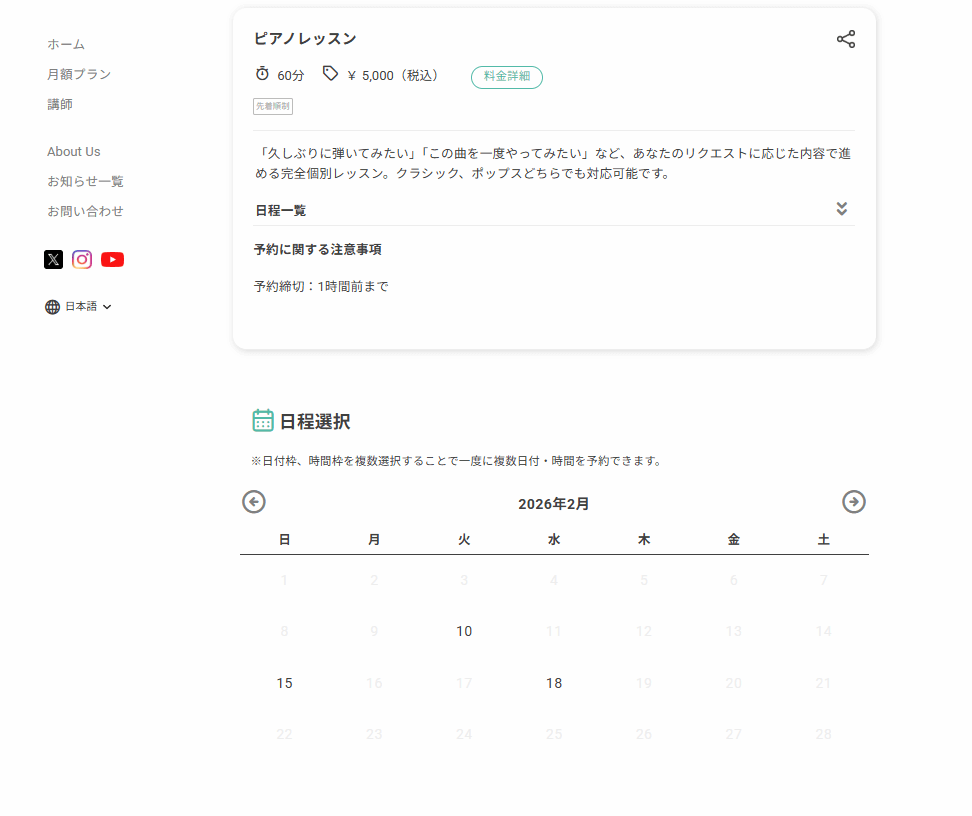This screenshot has width=972, height=816.
Task: Open the Instagram social link
Action: coord(82,259)
